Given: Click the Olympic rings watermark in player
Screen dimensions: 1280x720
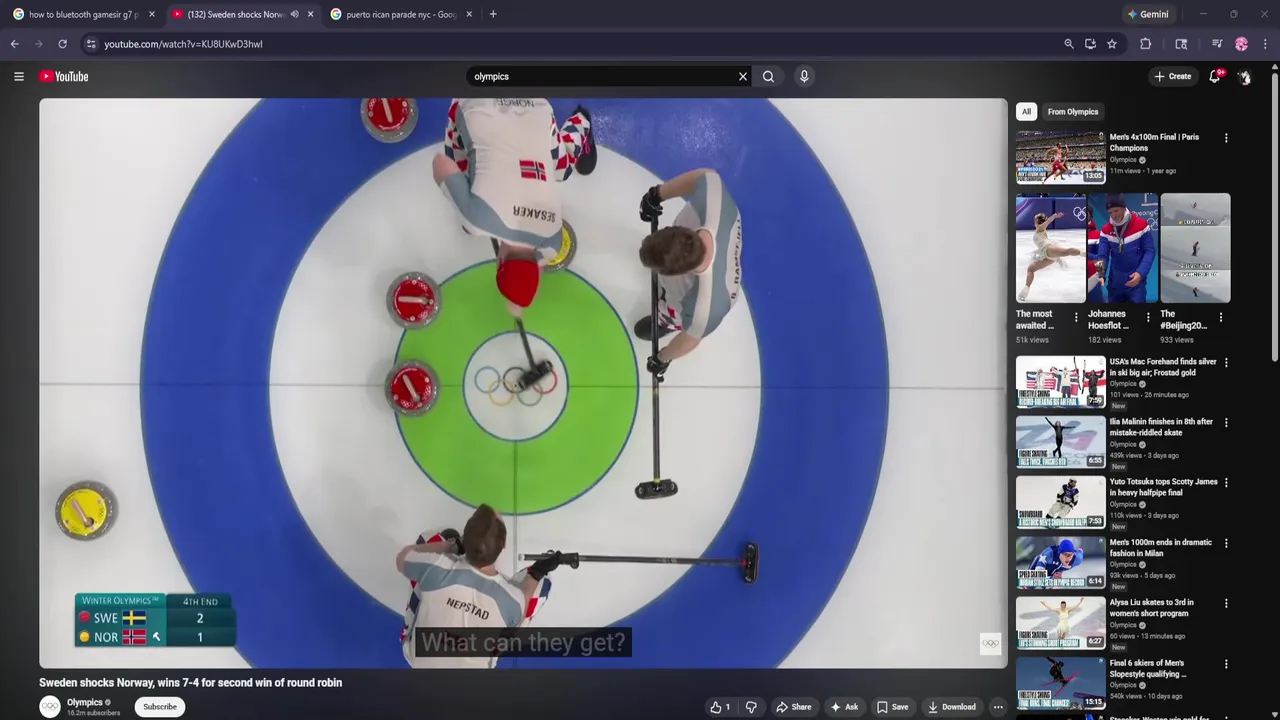Looking at the screenshot, I should click(990, 643).
